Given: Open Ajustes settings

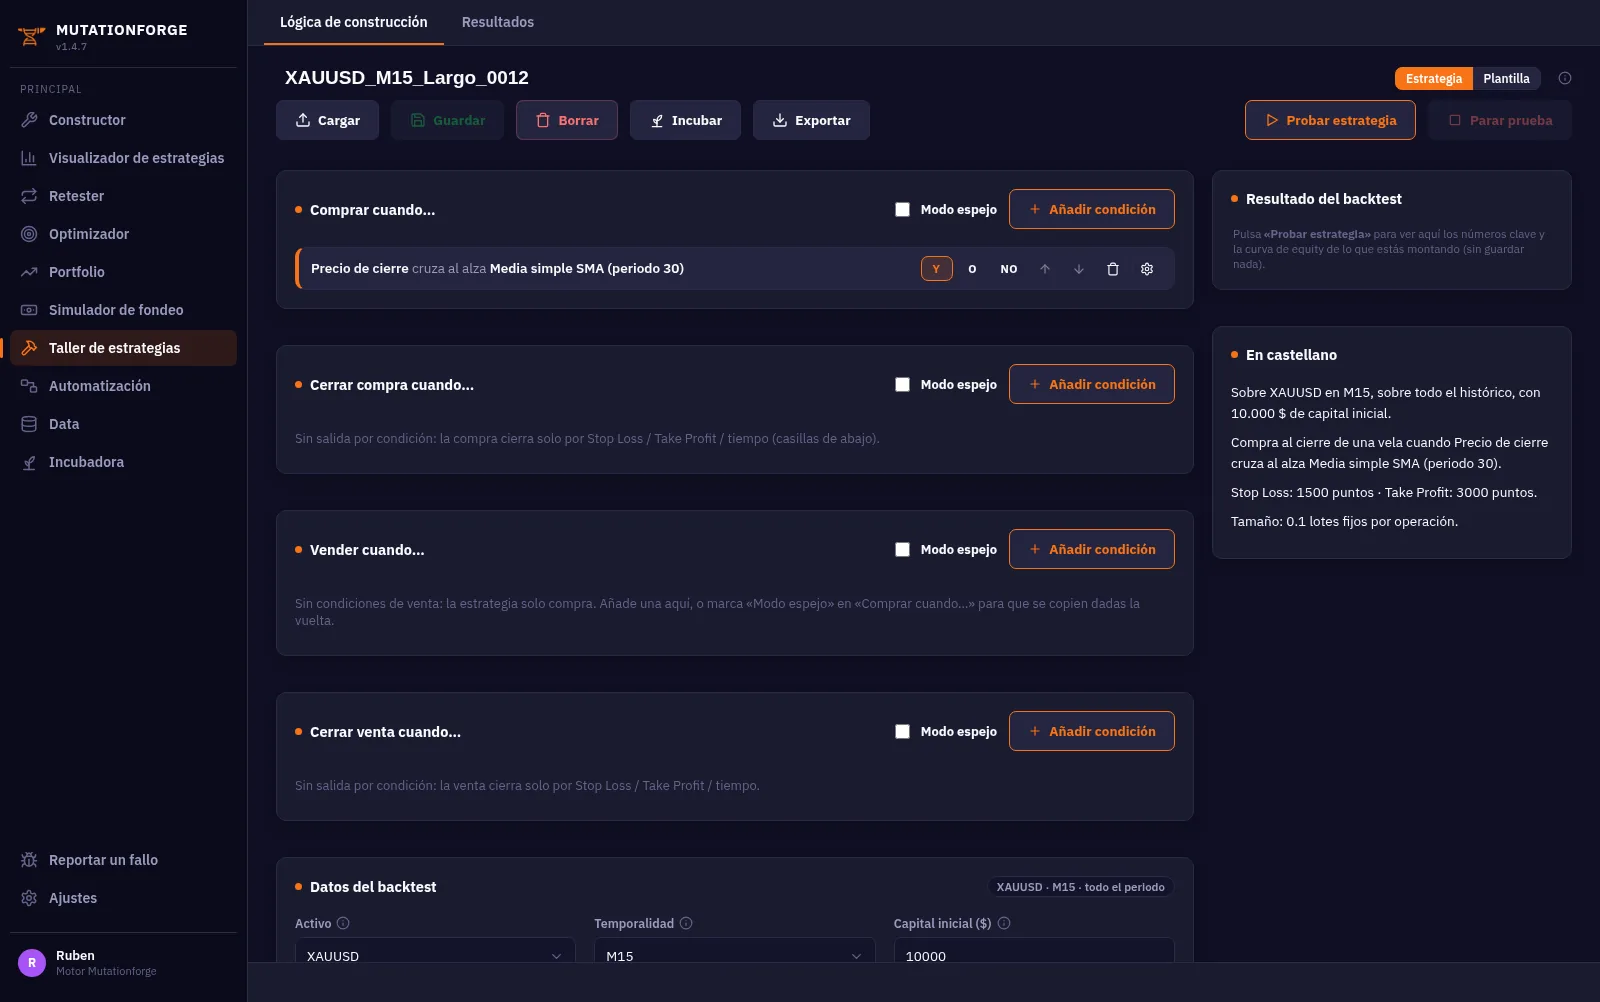Looking at the screenshot, I should point(123,898).
